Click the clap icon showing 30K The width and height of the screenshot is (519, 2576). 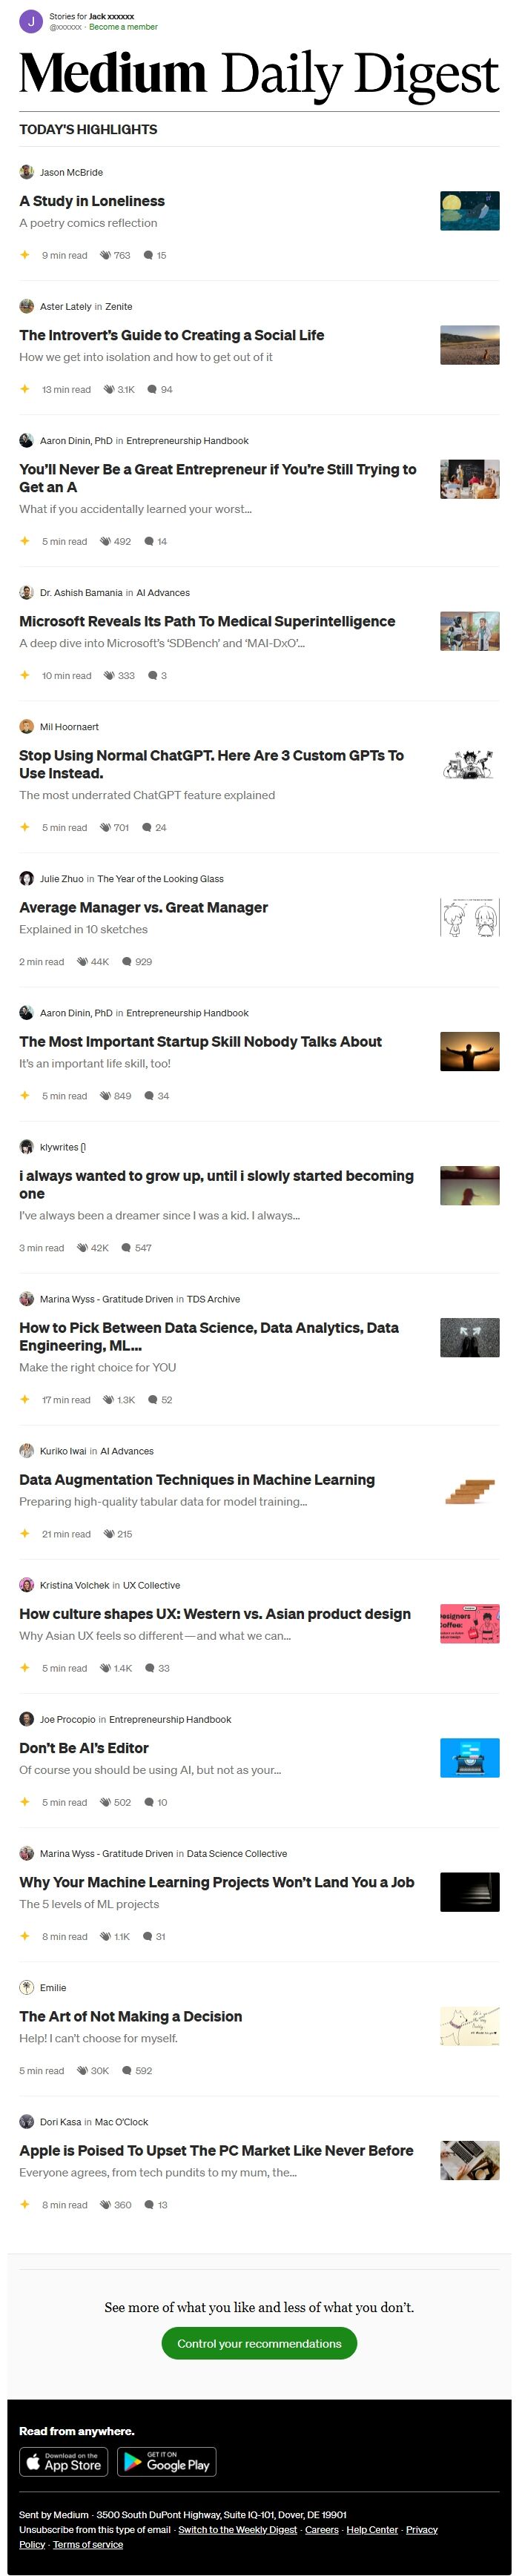coord(83,2070)
